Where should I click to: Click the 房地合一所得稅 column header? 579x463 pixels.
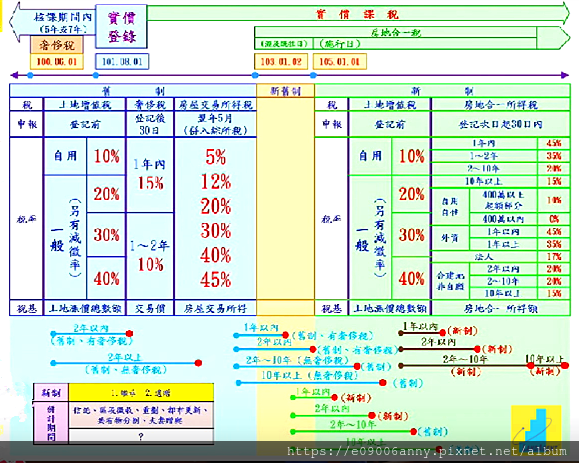coord(500,105)
